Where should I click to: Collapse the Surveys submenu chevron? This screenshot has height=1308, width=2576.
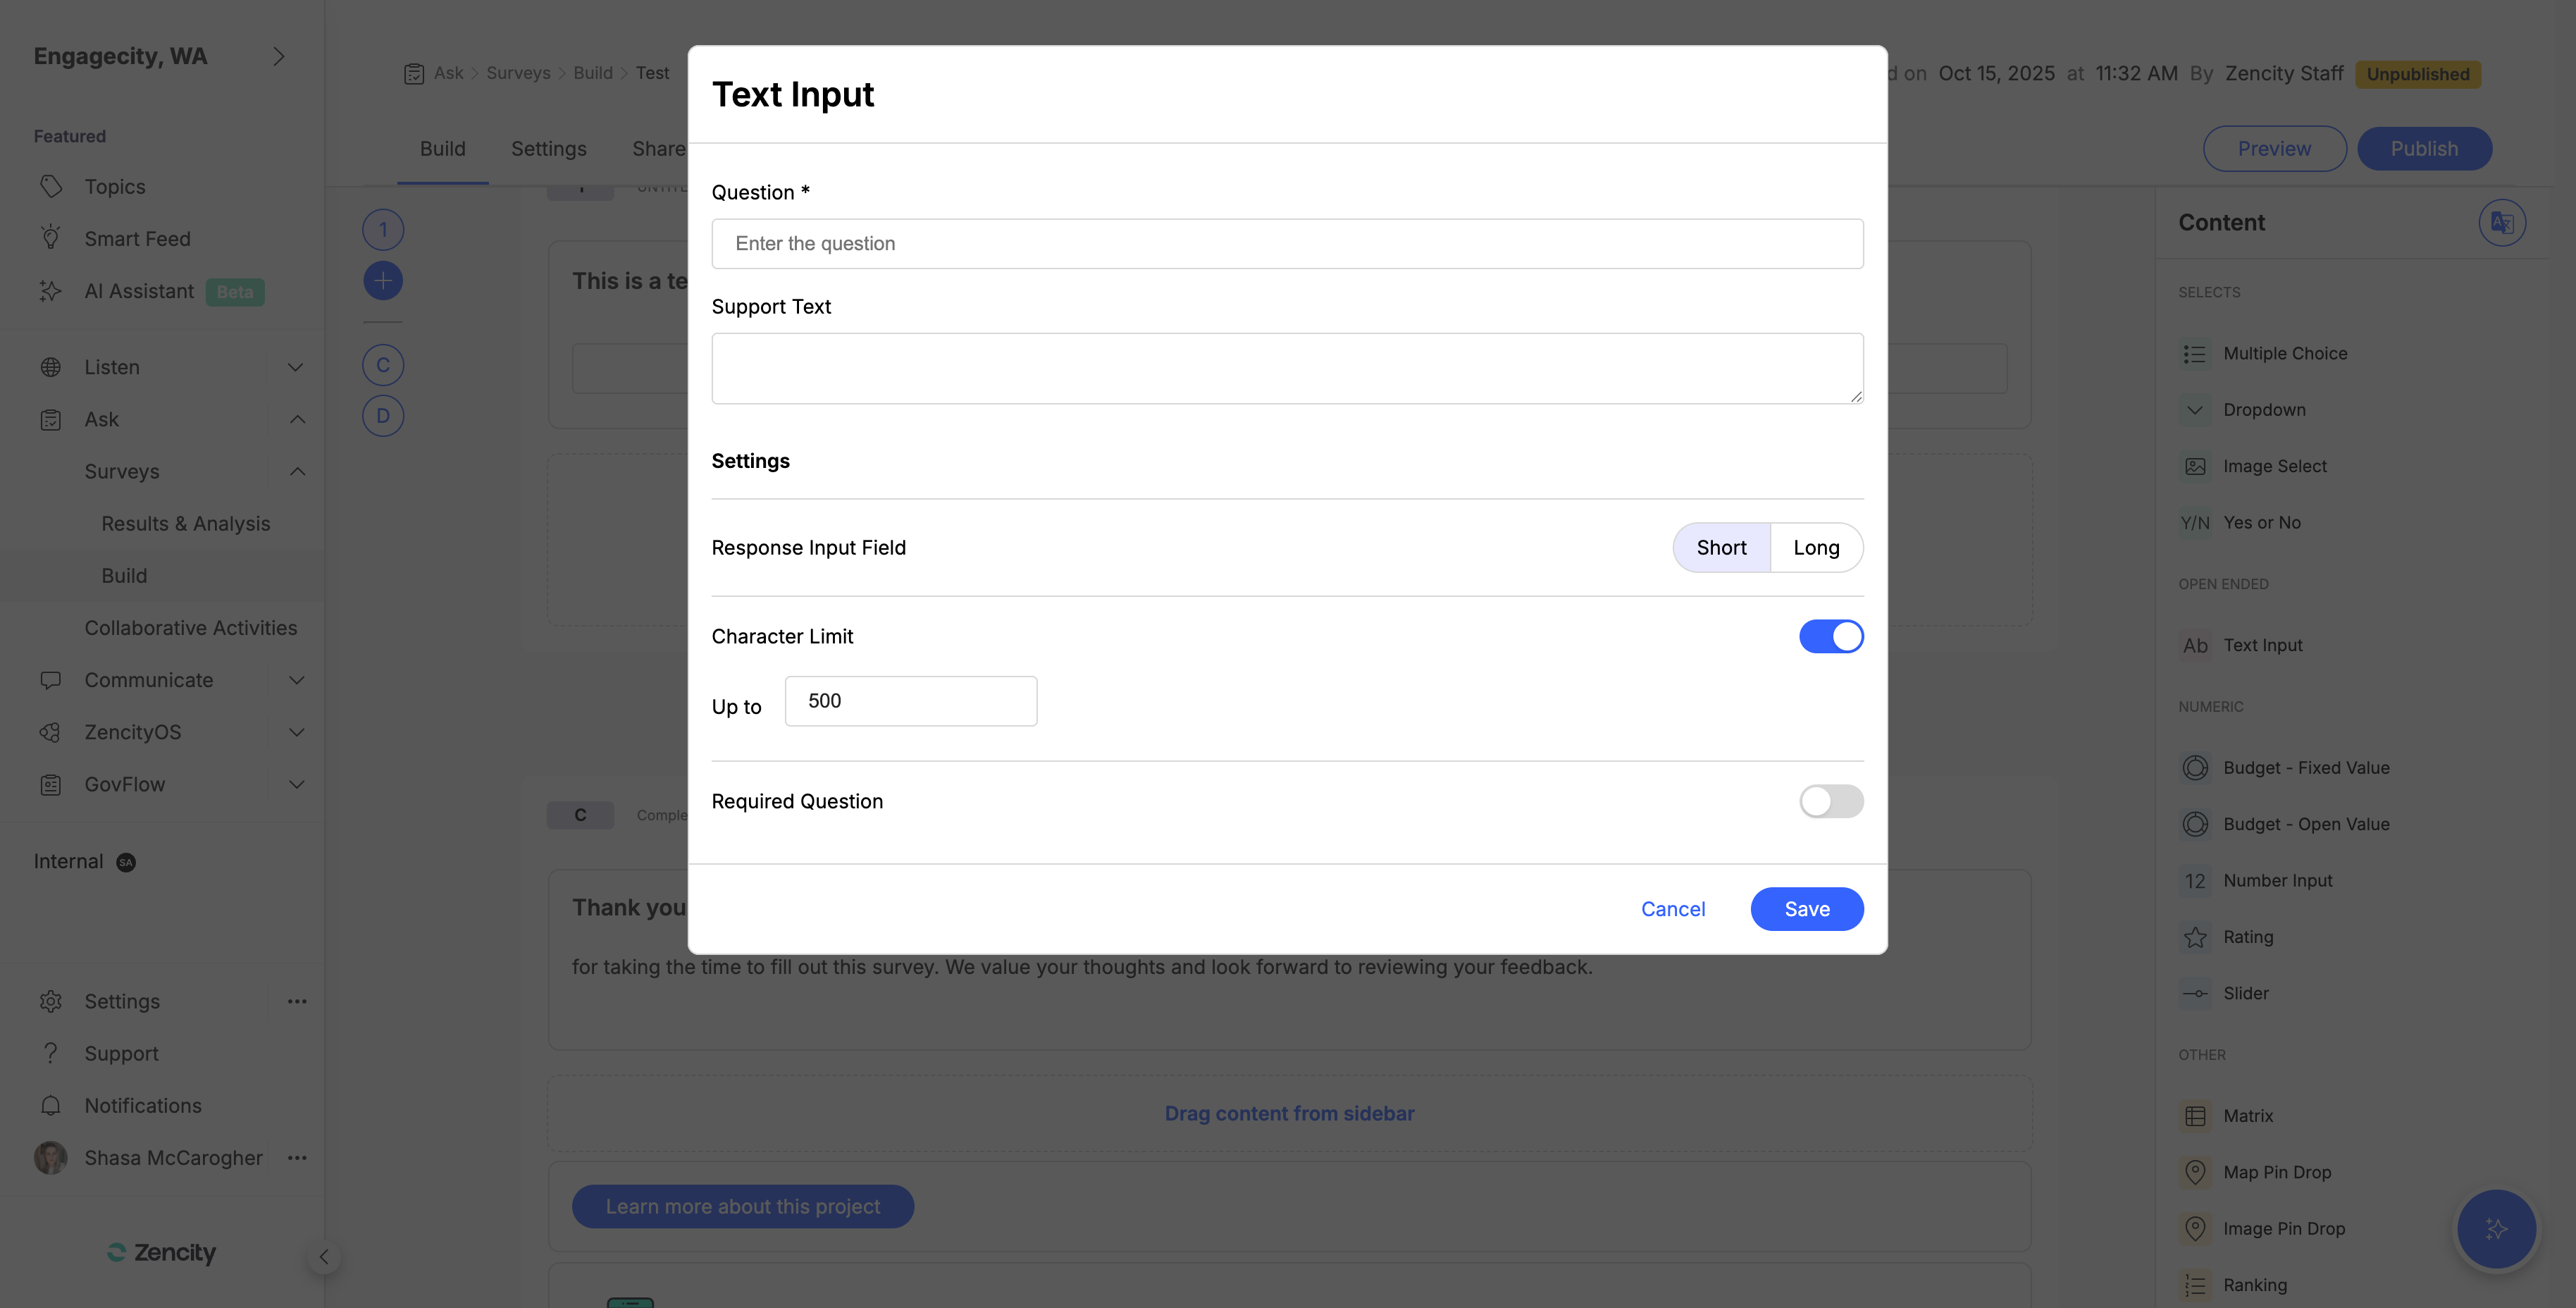coord(297,471)
